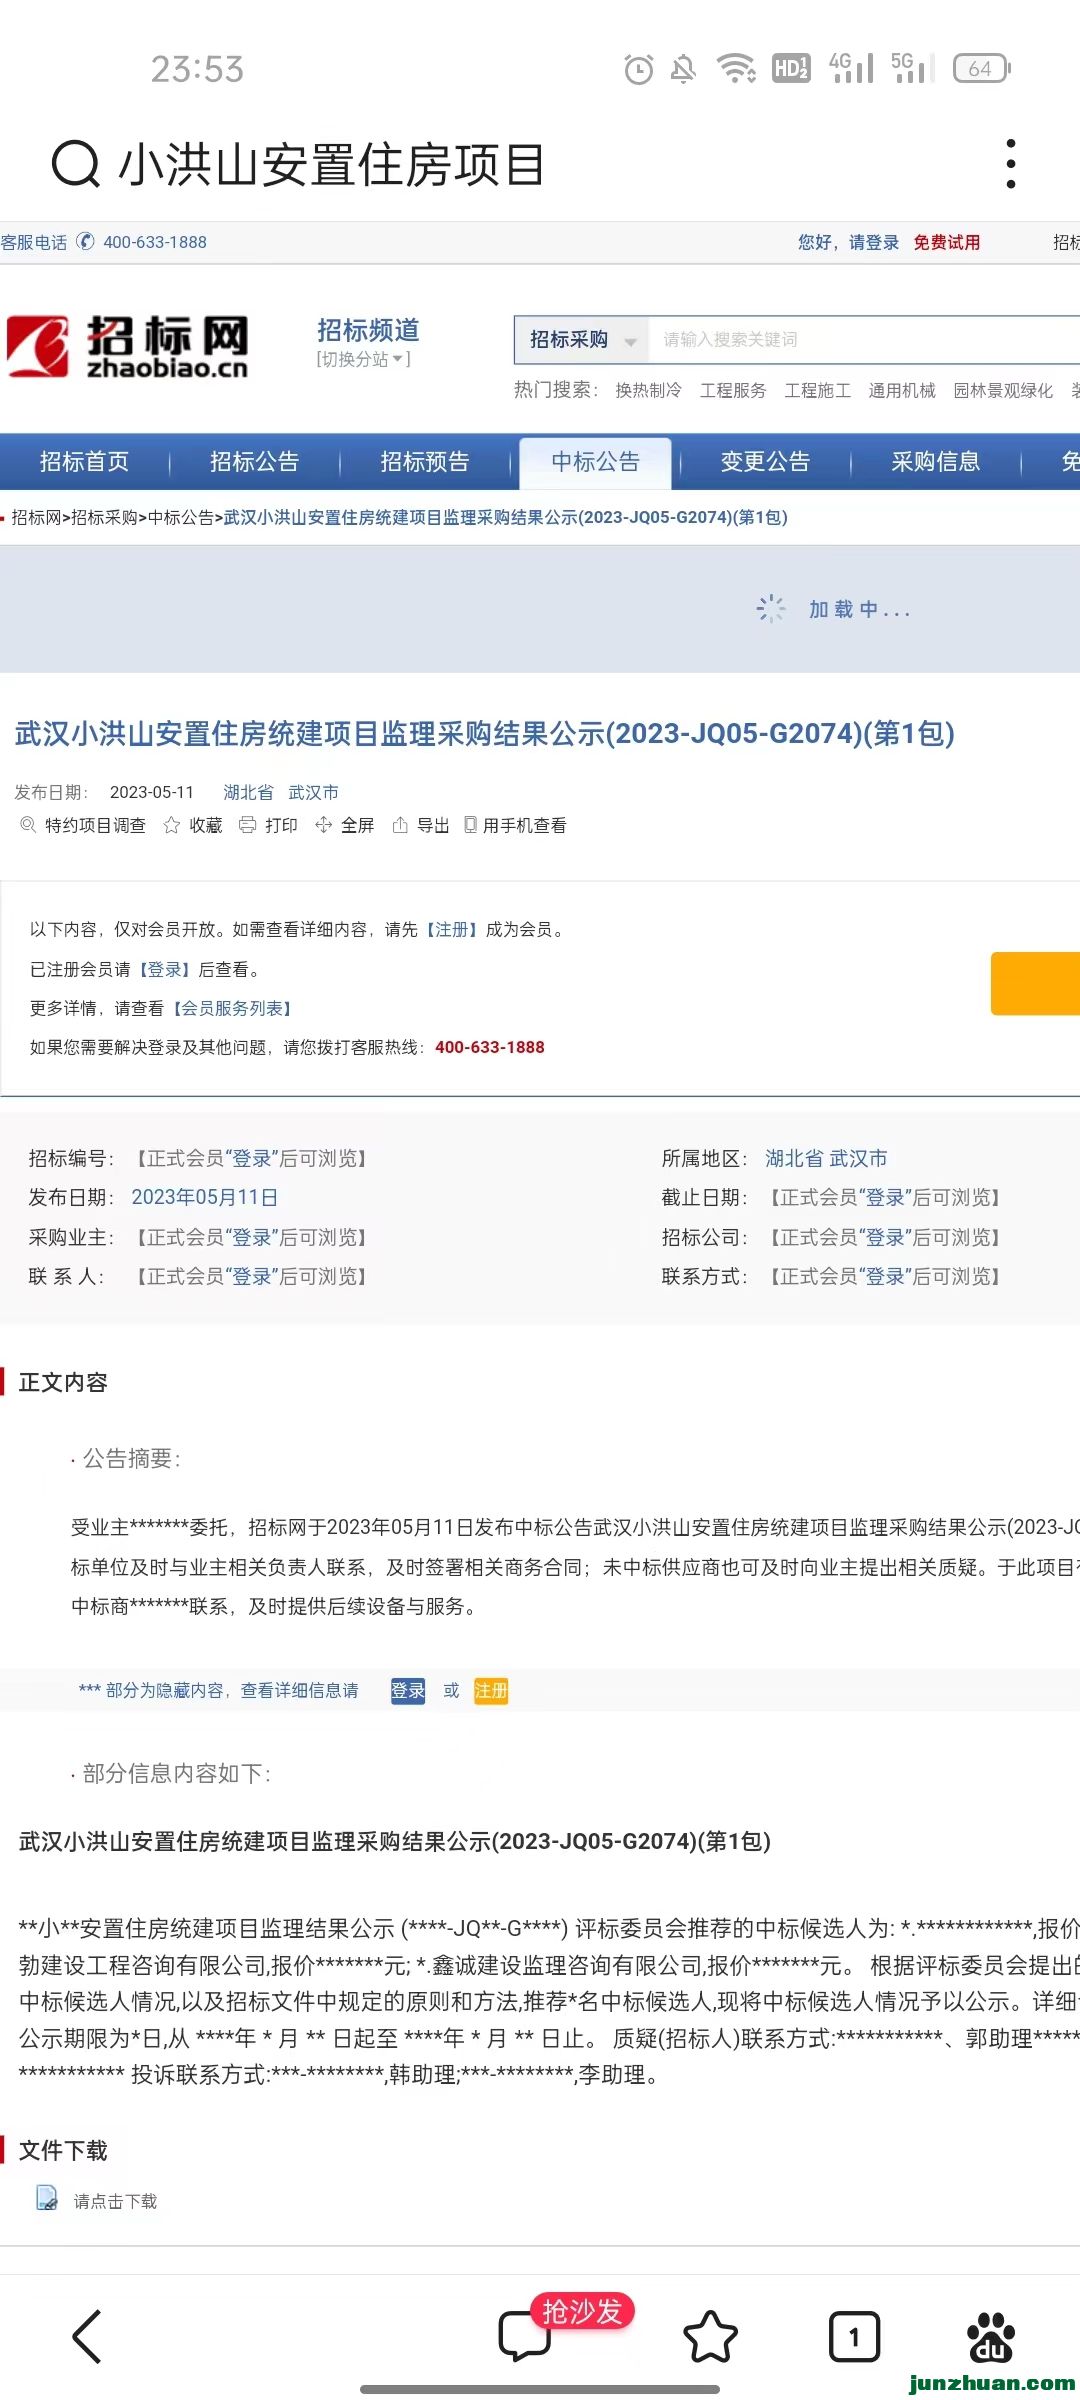Click the 全屏 fullscreen icon
This screenshot has width=1080, height=2400.
coord(323,825)
